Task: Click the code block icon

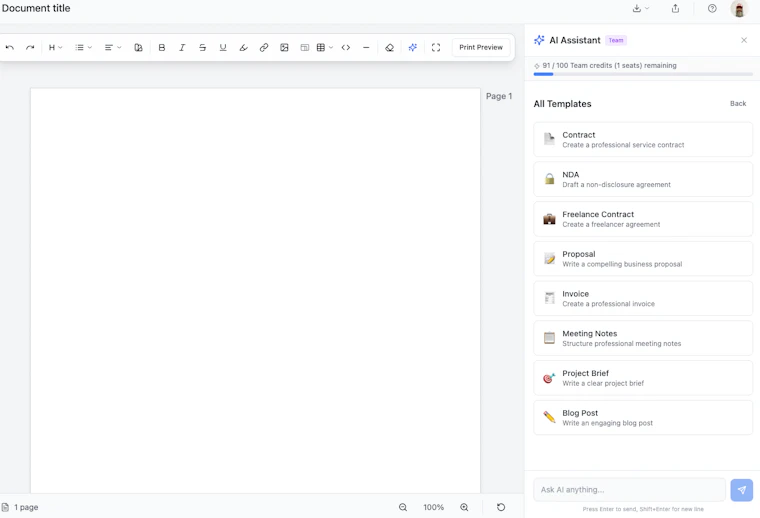Action: (346, 47)
